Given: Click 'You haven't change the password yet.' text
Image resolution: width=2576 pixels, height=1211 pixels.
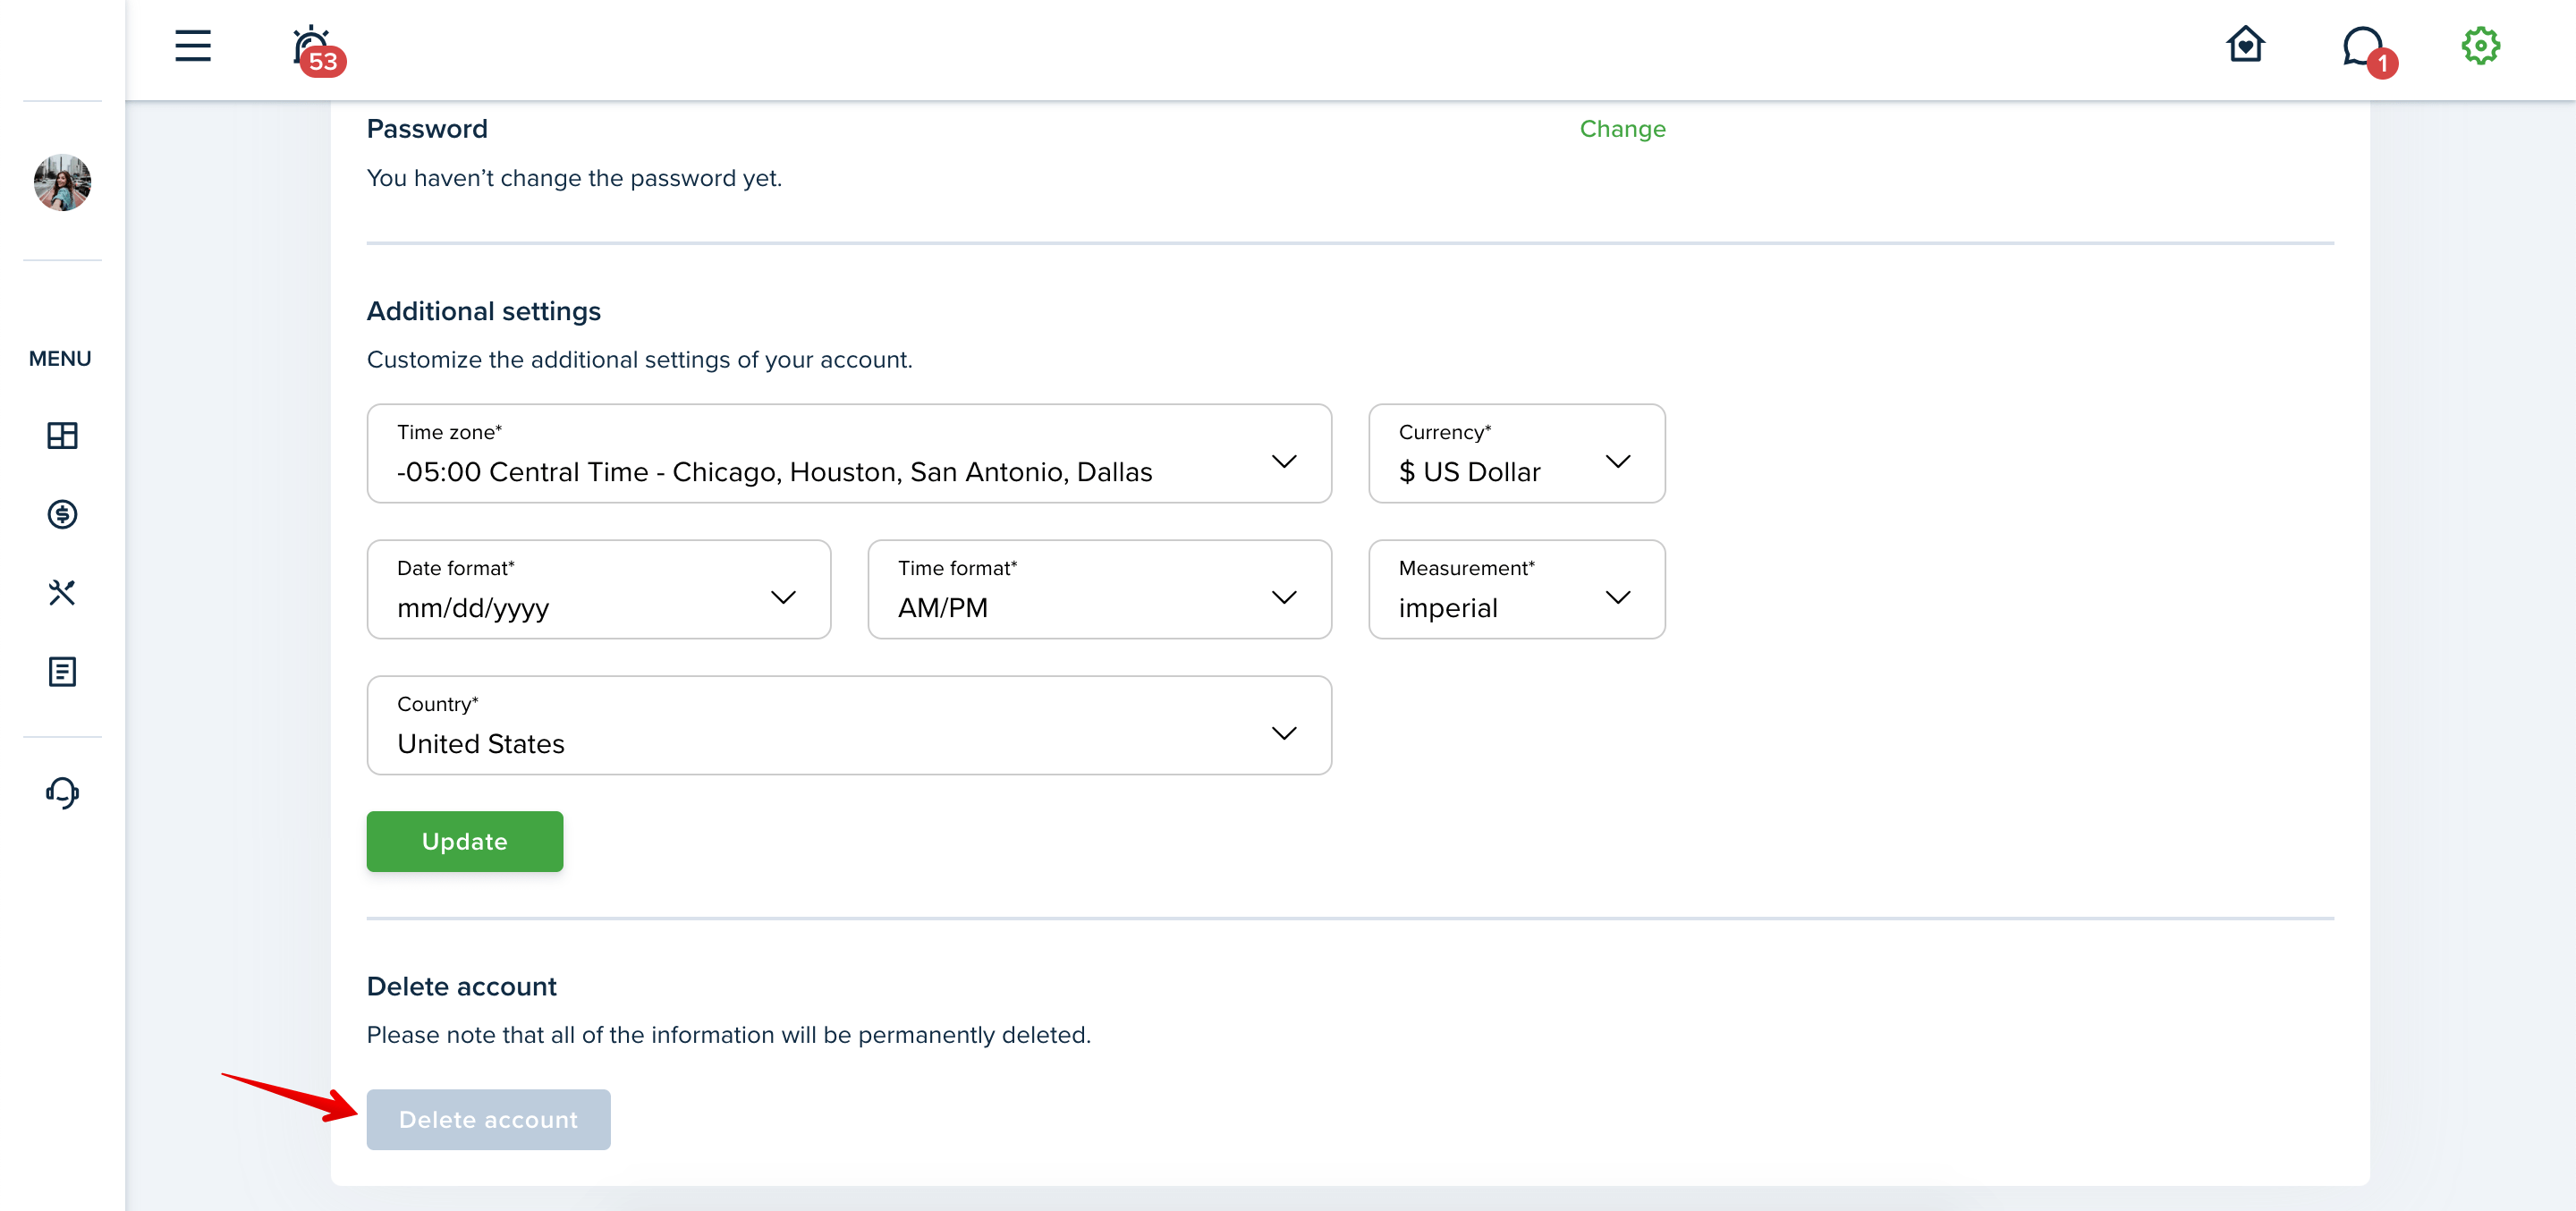Looking at the screenshot, I should click(574, 178).
